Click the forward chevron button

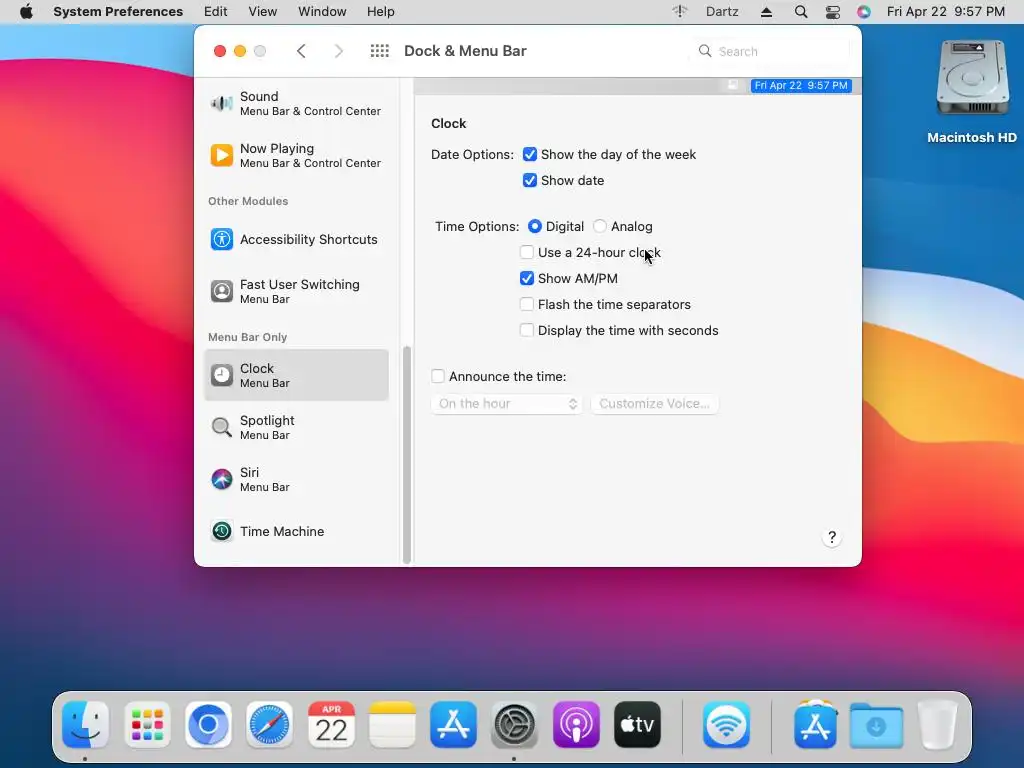(x=338, y=51)
